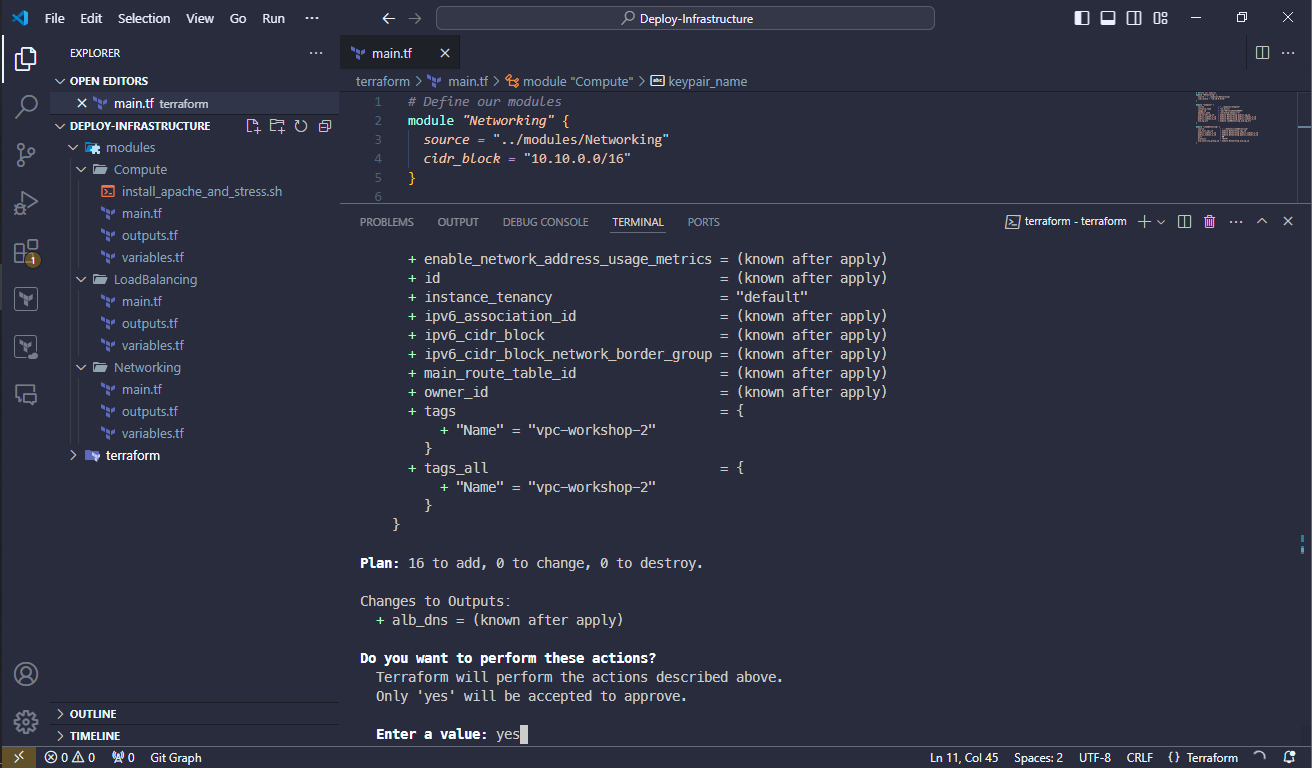Refresh the Explorer file tree
Image resolution: width=1312 pixels, height=768 pixels.
(x=301, y=126)
